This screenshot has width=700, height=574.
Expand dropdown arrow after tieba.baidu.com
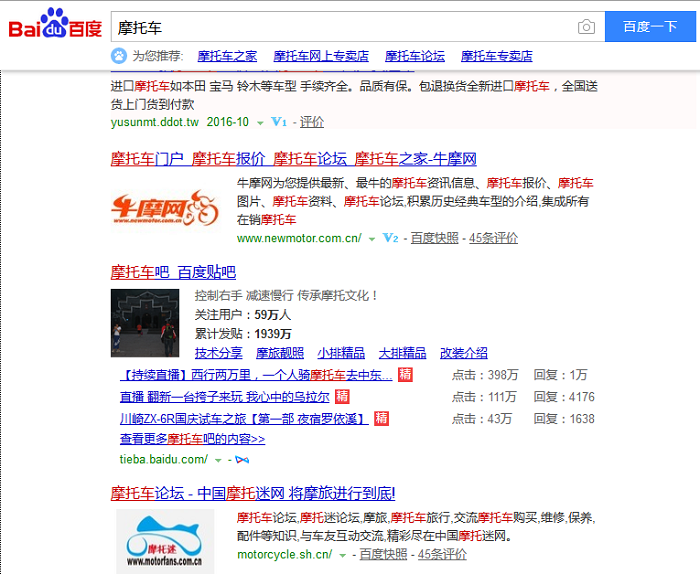218,460
